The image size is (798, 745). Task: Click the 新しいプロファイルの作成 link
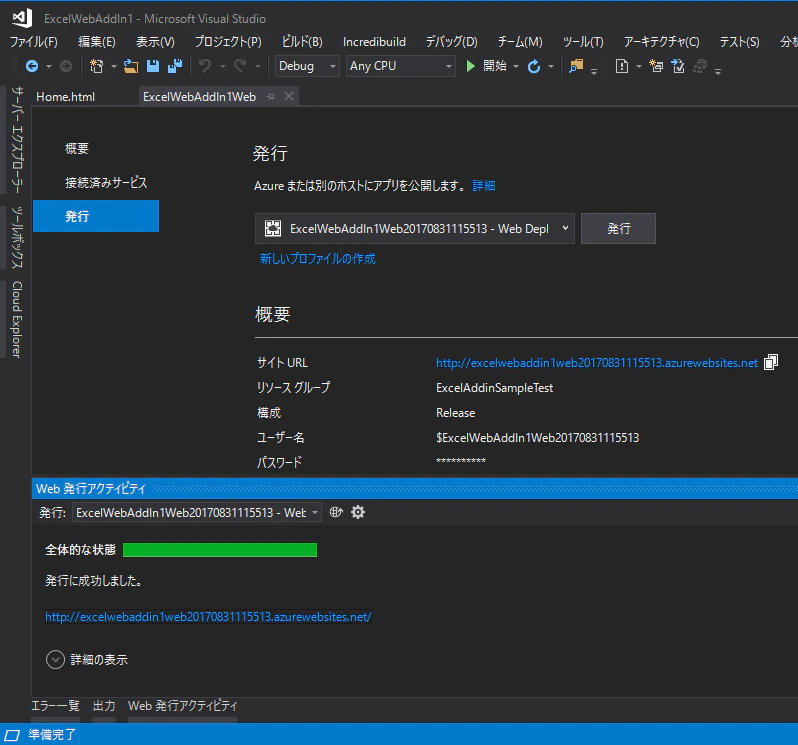318,259
